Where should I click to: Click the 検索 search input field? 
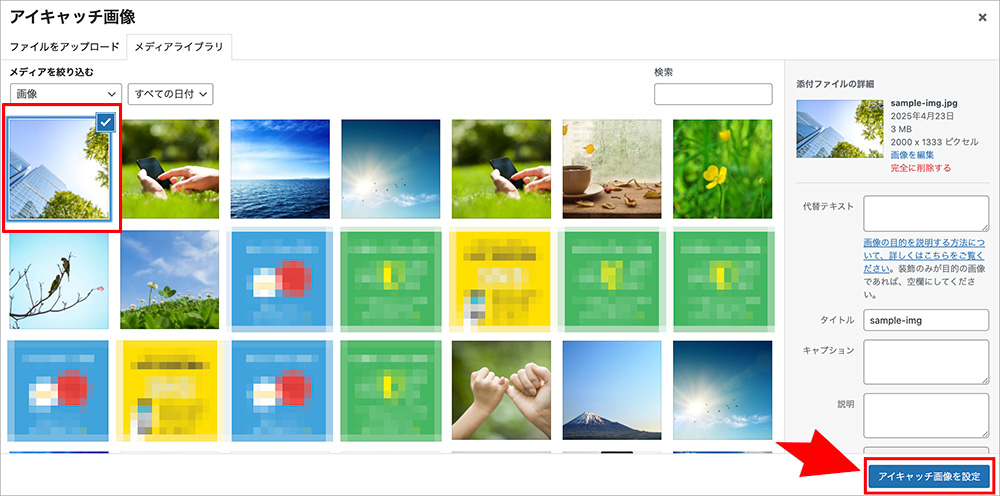713,94
